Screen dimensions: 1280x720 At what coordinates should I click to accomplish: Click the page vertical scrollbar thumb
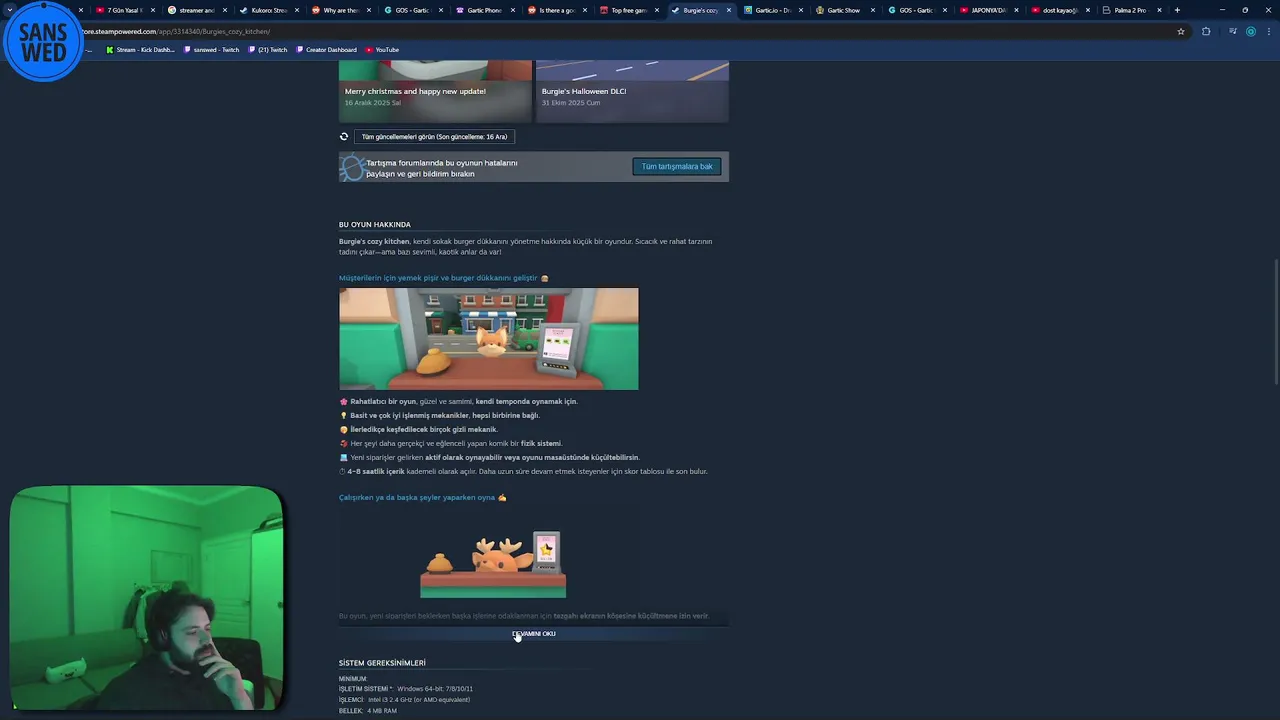pyautogui.click(x=1275, y=320)
